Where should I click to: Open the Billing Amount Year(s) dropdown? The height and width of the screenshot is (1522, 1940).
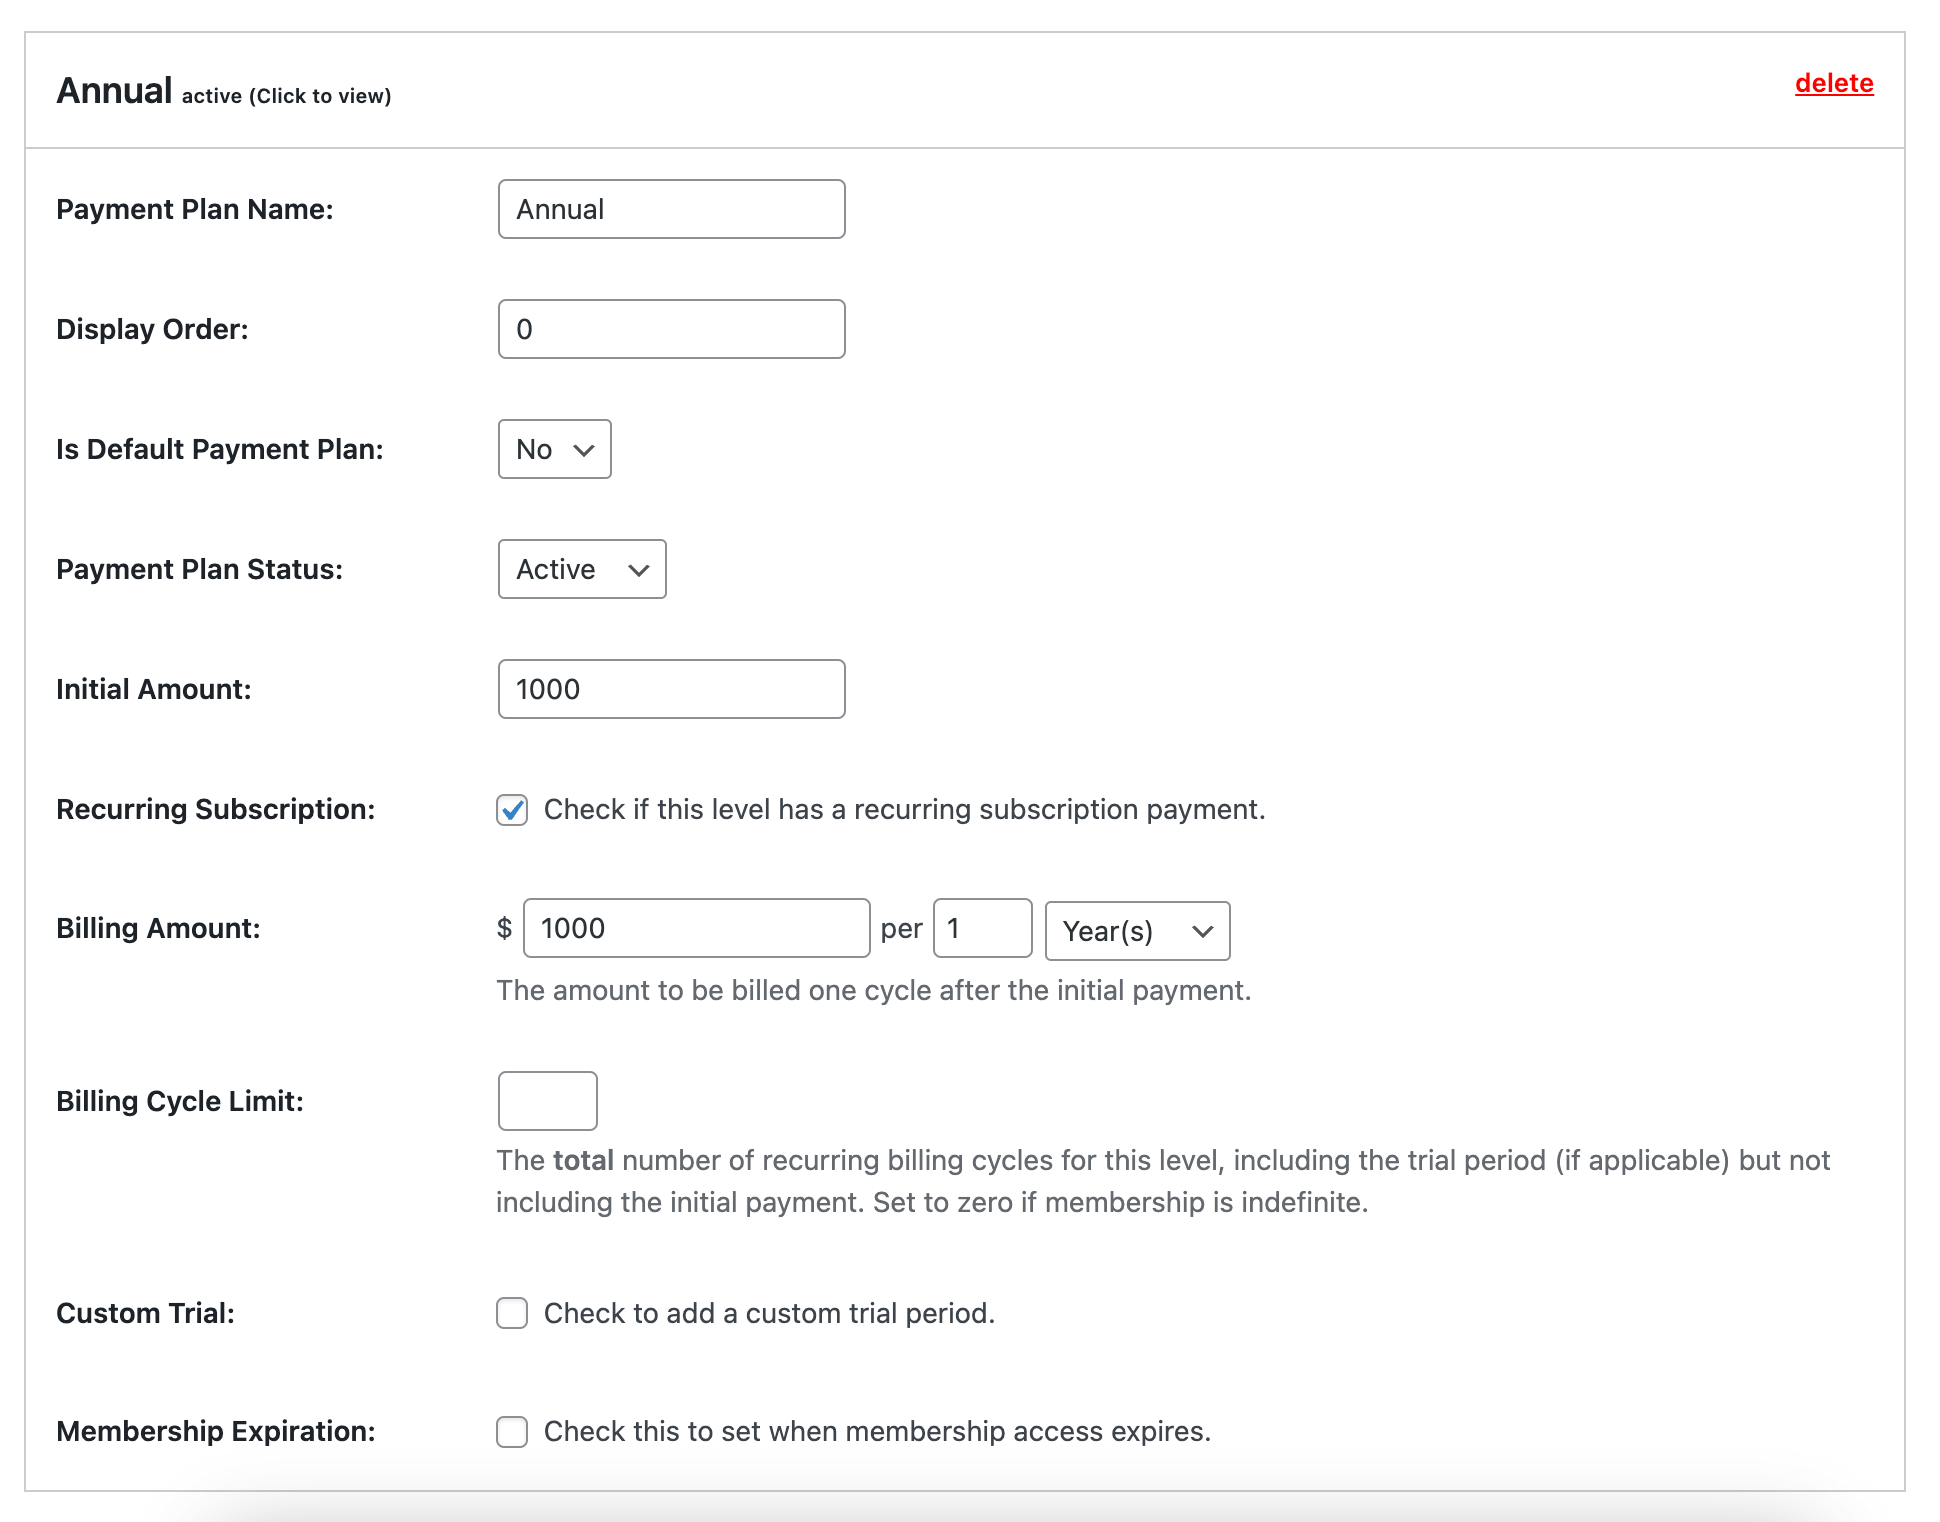[x=1135, y=929]
